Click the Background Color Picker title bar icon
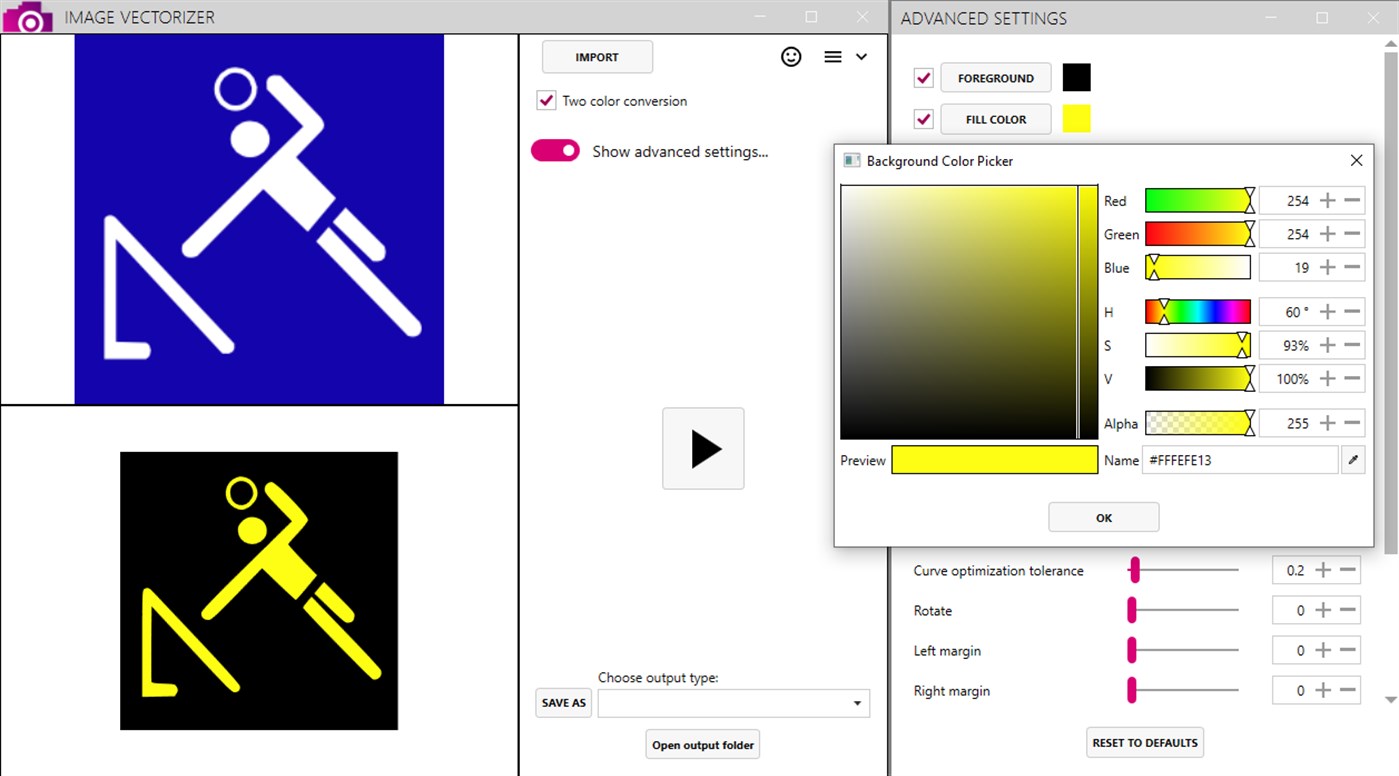Image resolution: width=1399 pixels, height=776 pixels. (x=851, y=160)
